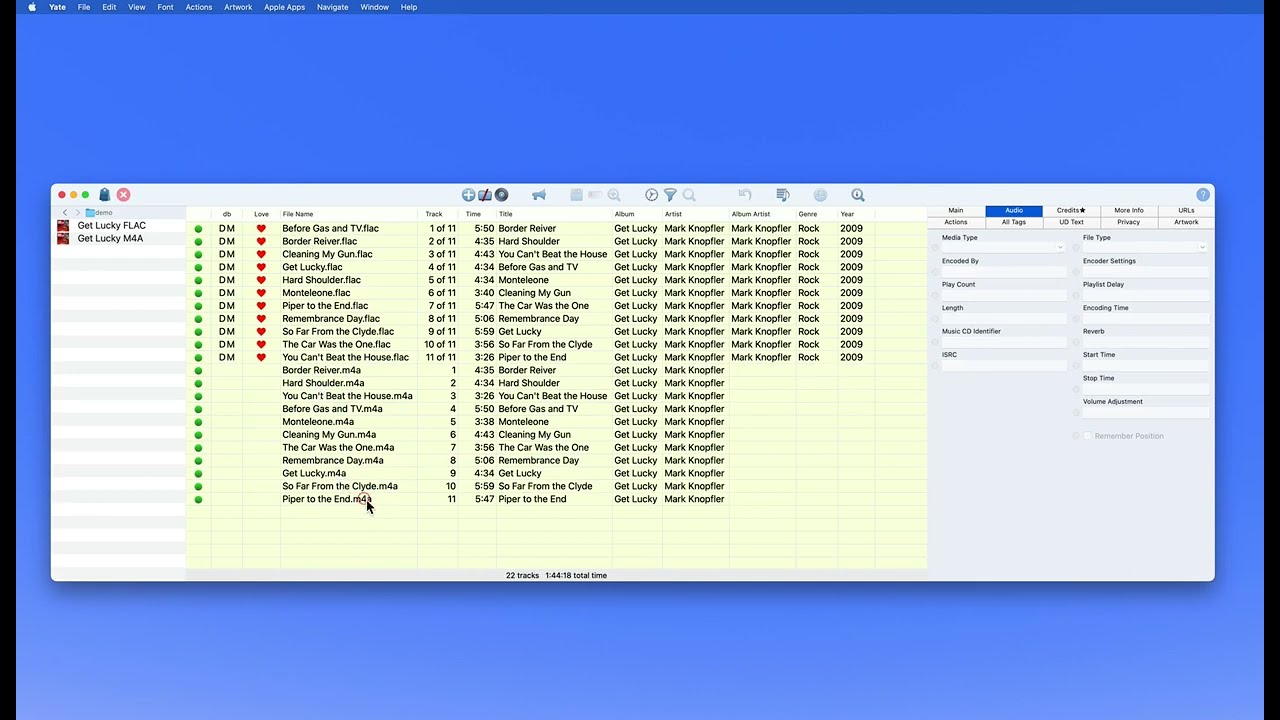Click the gray search magnifier beside the funnel
This screenshot has width=1280, height=720.
tap(689, 195)
